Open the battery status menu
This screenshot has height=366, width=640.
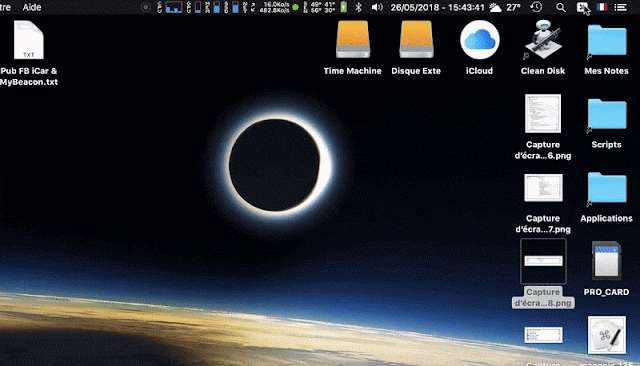pyautogui.click(x=344, y=7)
